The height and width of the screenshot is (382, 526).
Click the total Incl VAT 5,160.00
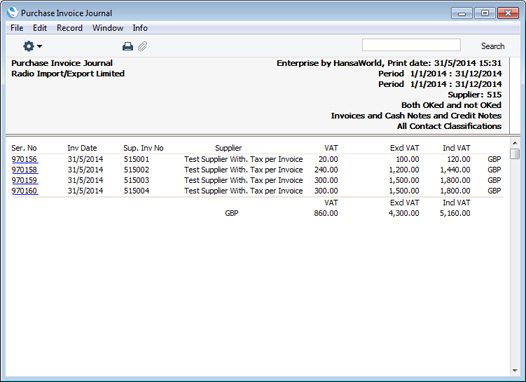[455, 213]
